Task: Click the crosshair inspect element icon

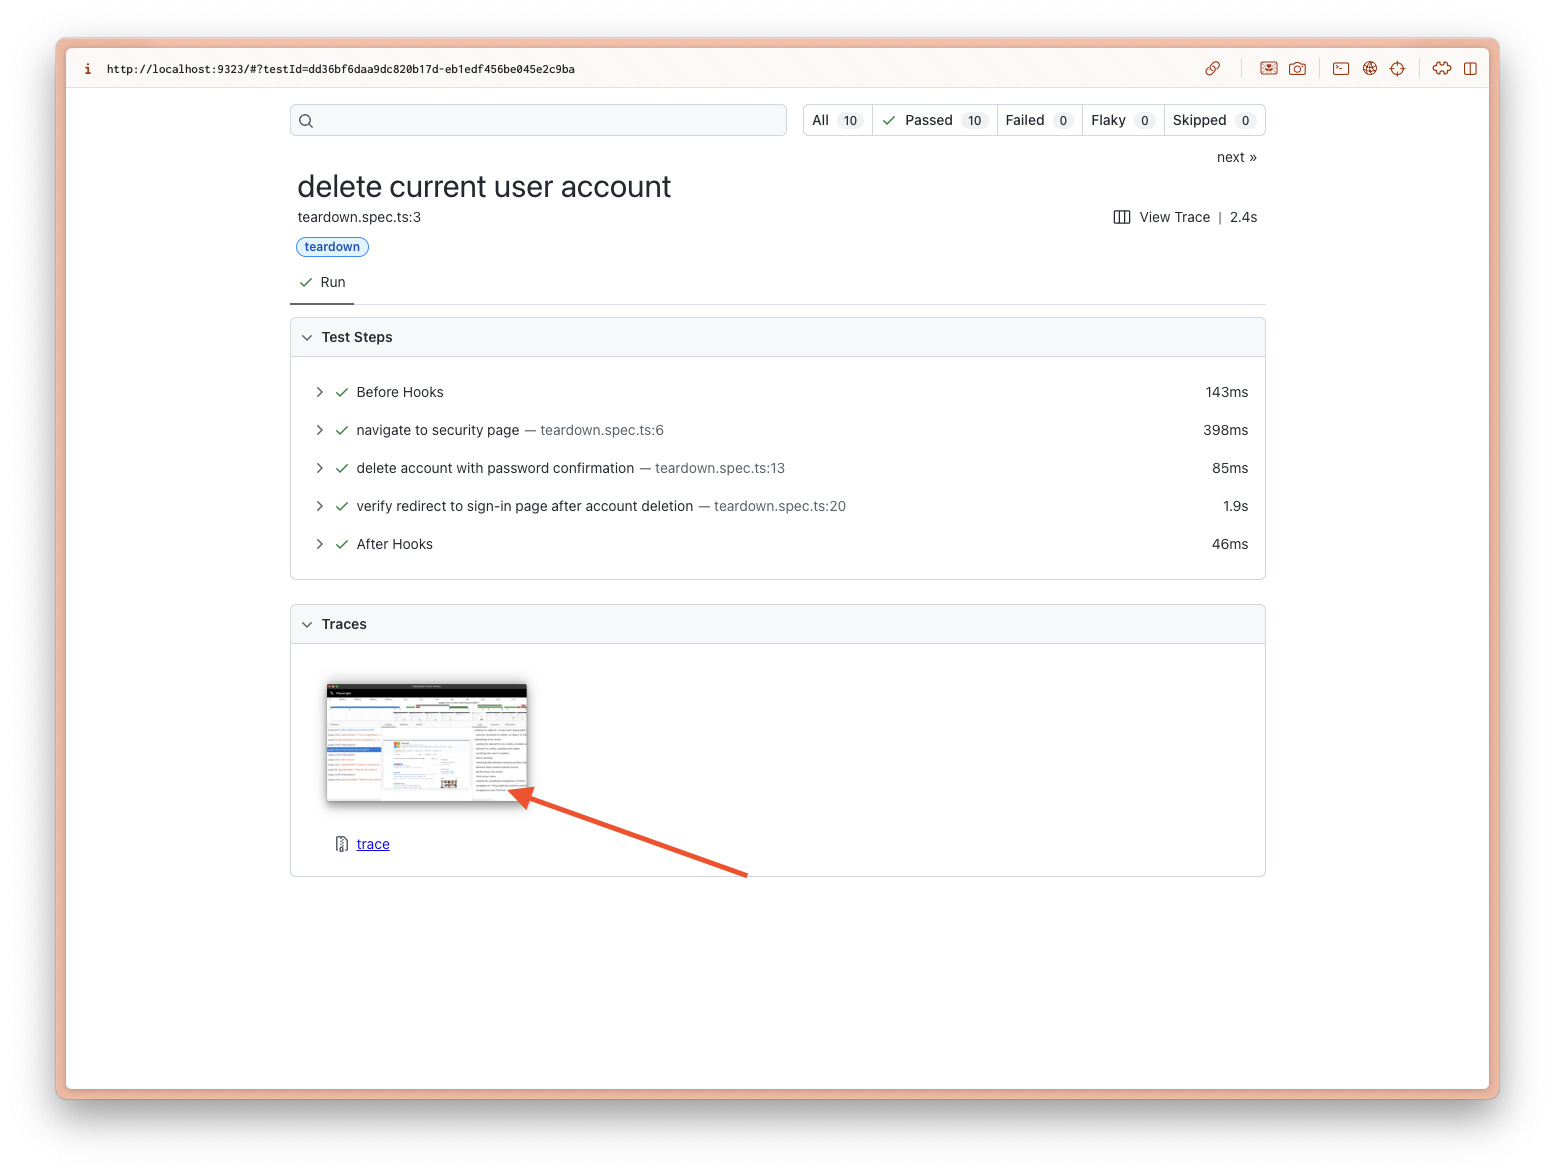Action: pos(1398,69)
